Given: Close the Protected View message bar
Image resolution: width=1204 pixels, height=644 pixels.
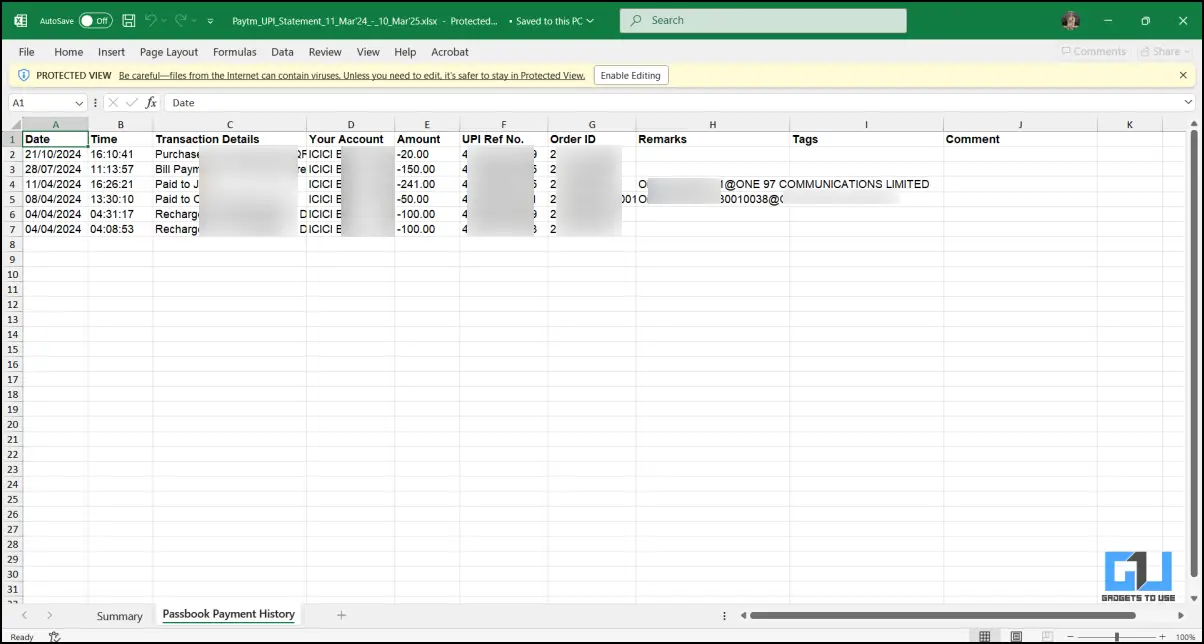Looking at the screenshot, I should (1183, 75).
